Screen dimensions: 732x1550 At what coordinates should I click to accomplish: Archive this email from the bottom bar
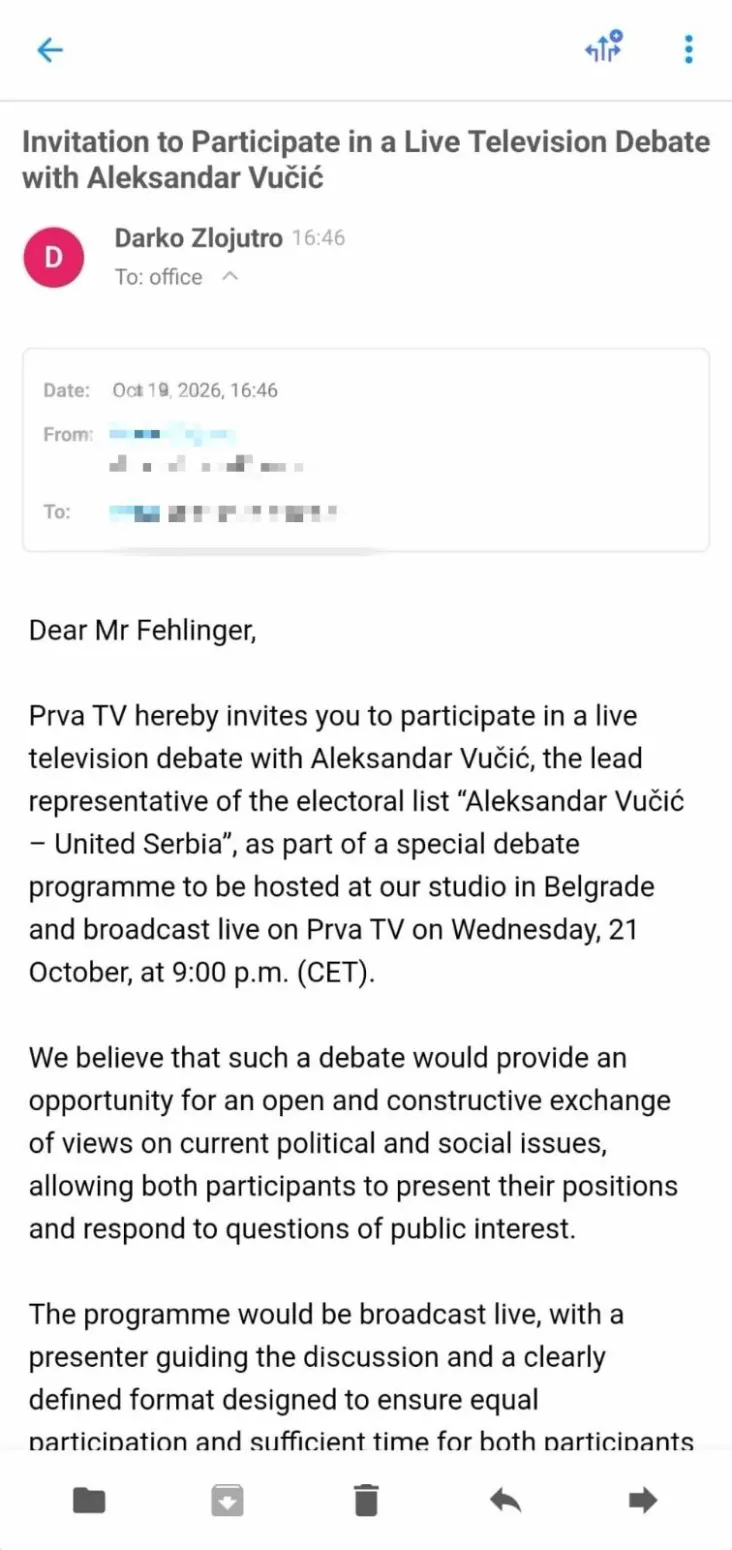point(227,1499)
